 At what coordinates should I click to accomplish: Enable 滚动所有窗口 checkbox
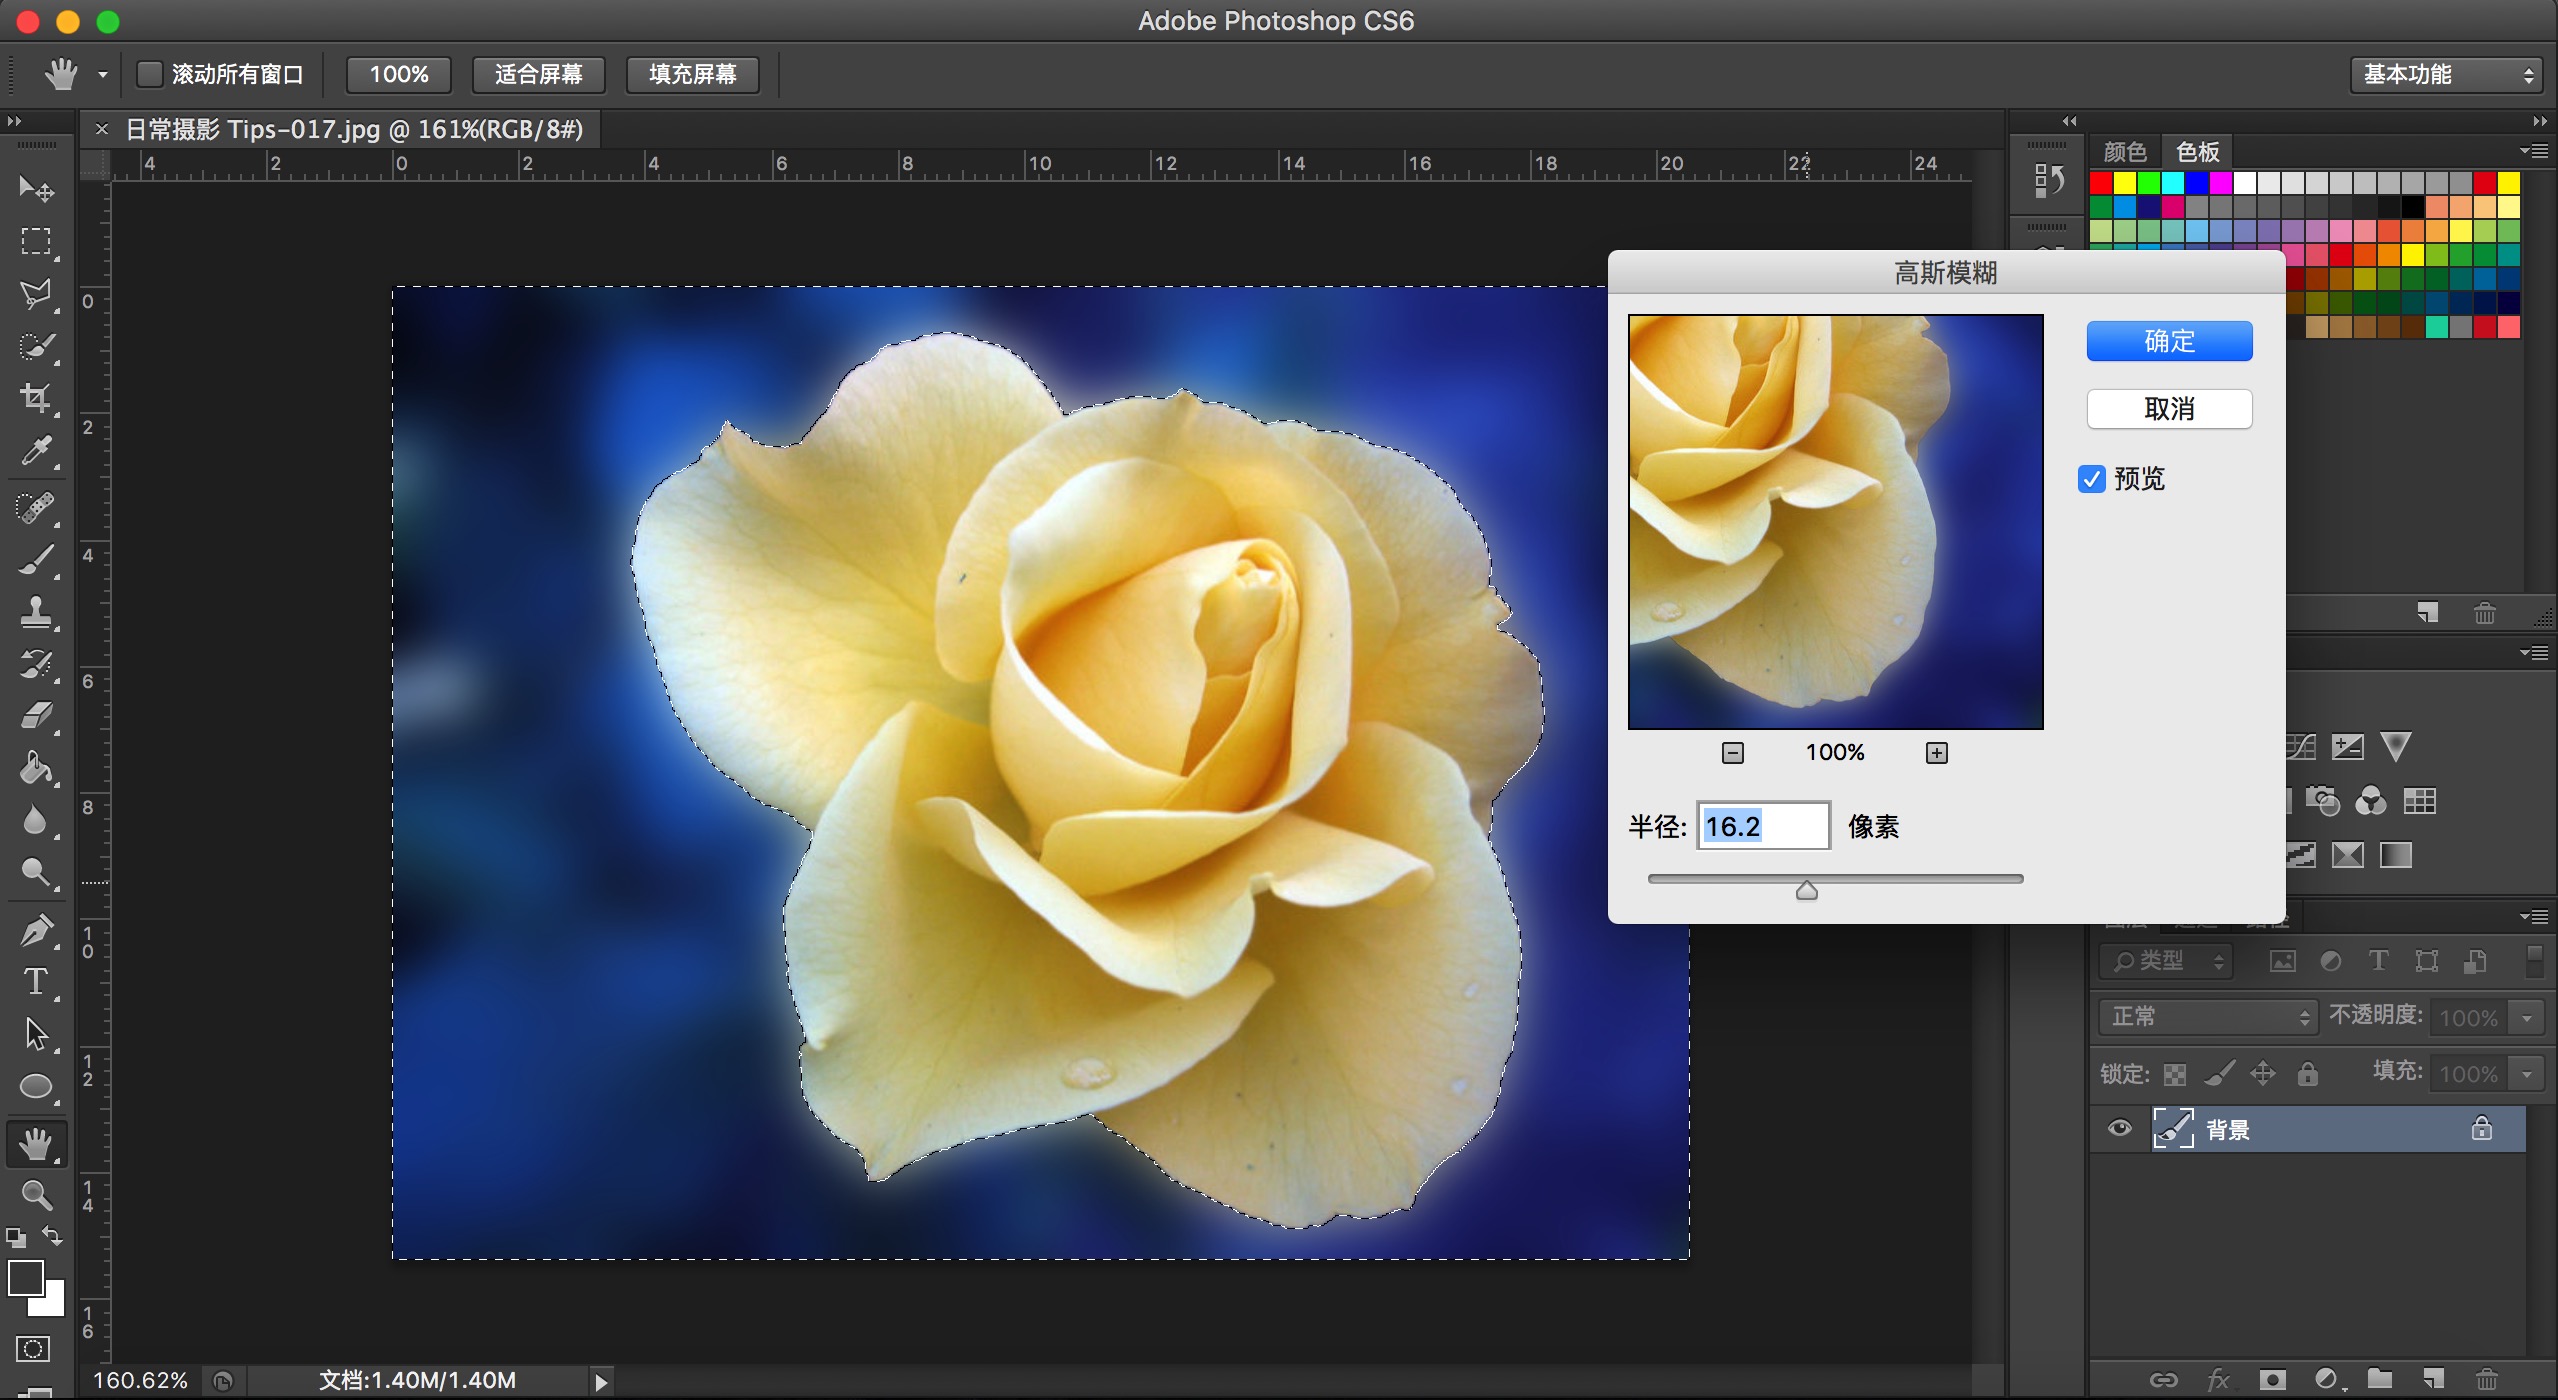pos(150,74)
